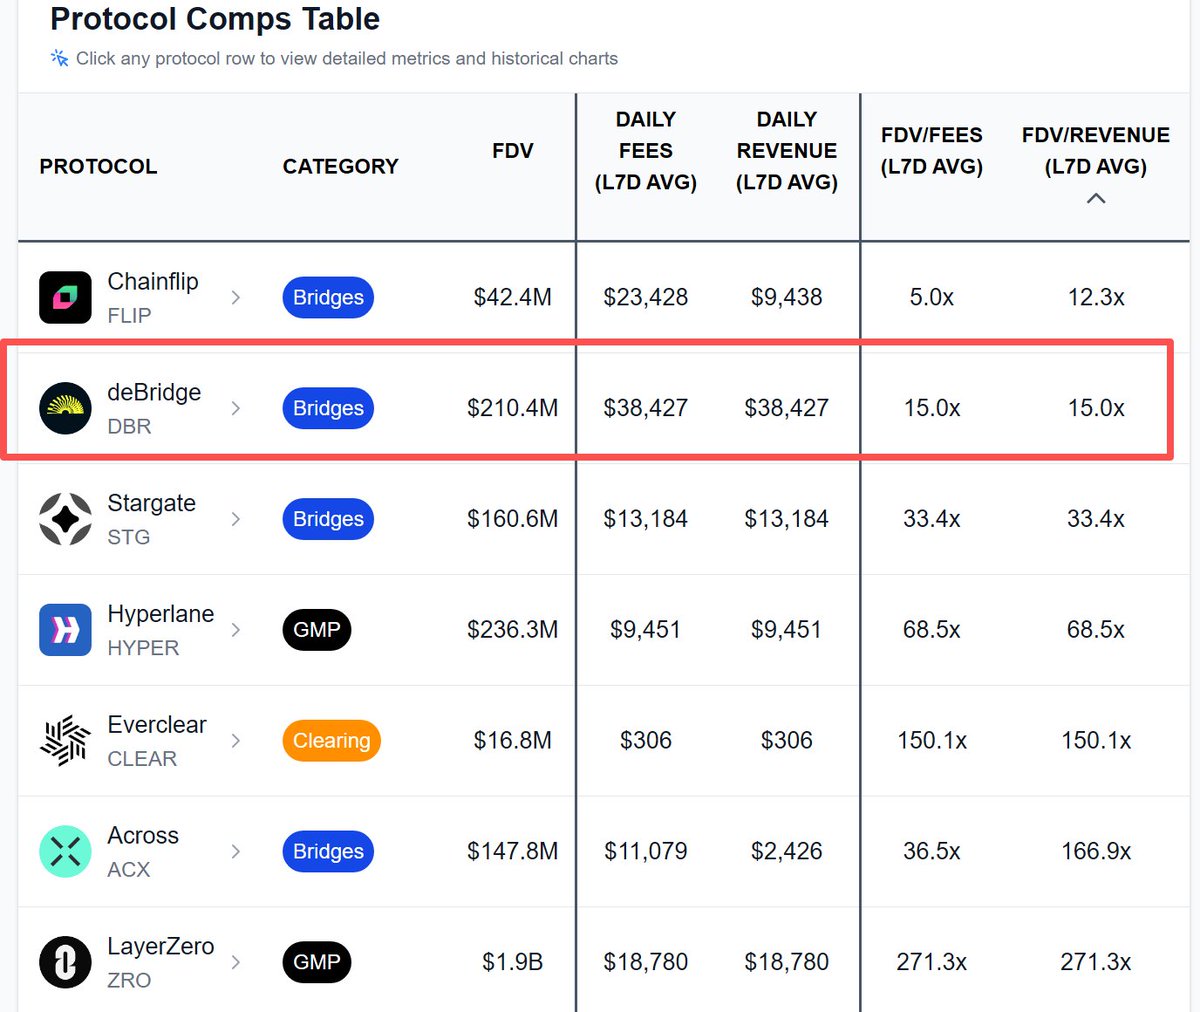Open Across protocol name
1200x1012 pixels.
143,836
